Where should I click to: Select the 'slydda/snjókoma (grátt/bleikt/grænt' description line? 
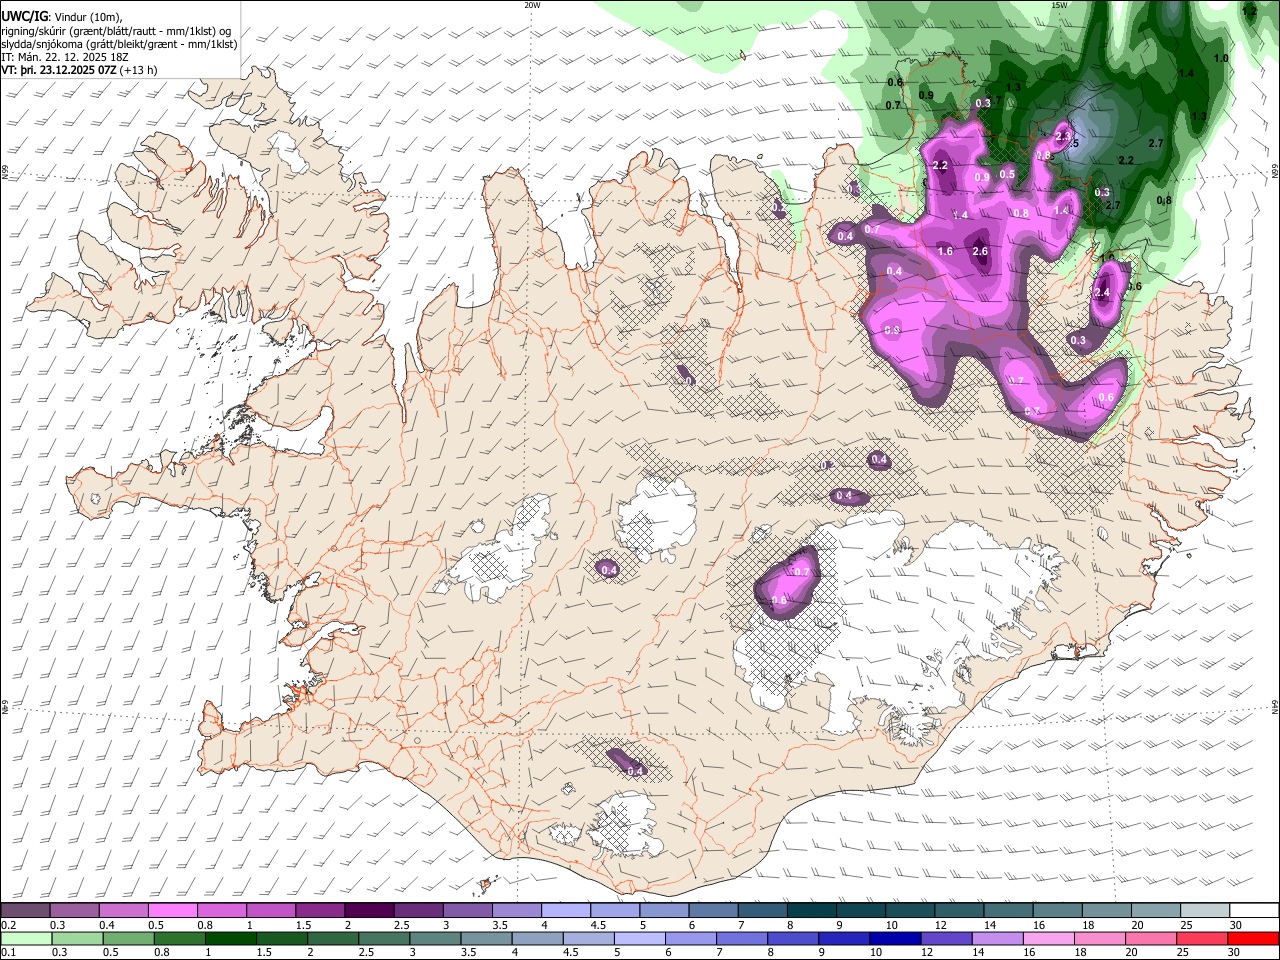(119, 44)
